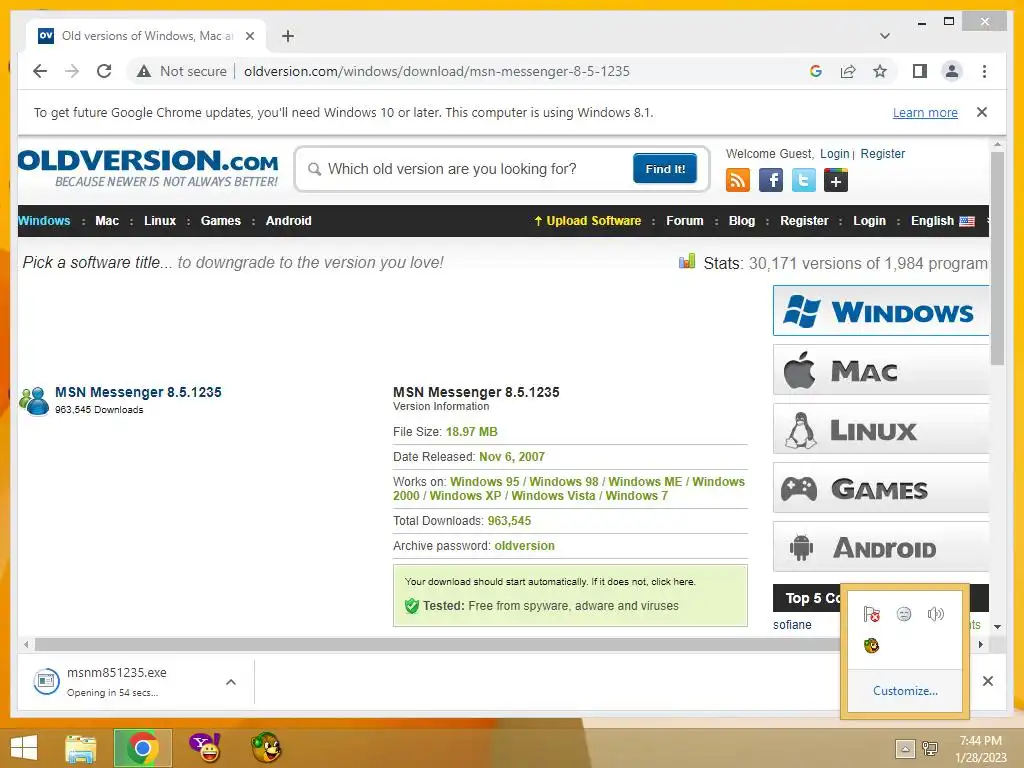The image size is (1024, 768).
Task: Click the green Tested shield icon
Action: pos(411,606)
